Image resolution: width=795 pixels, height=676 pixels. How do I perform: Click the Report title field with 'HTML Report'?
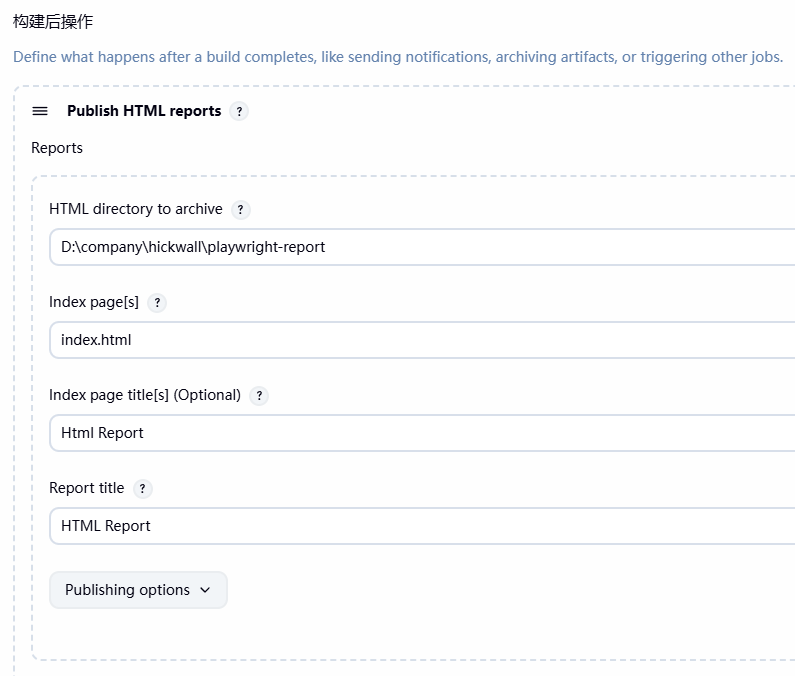(x=420, y=526)
